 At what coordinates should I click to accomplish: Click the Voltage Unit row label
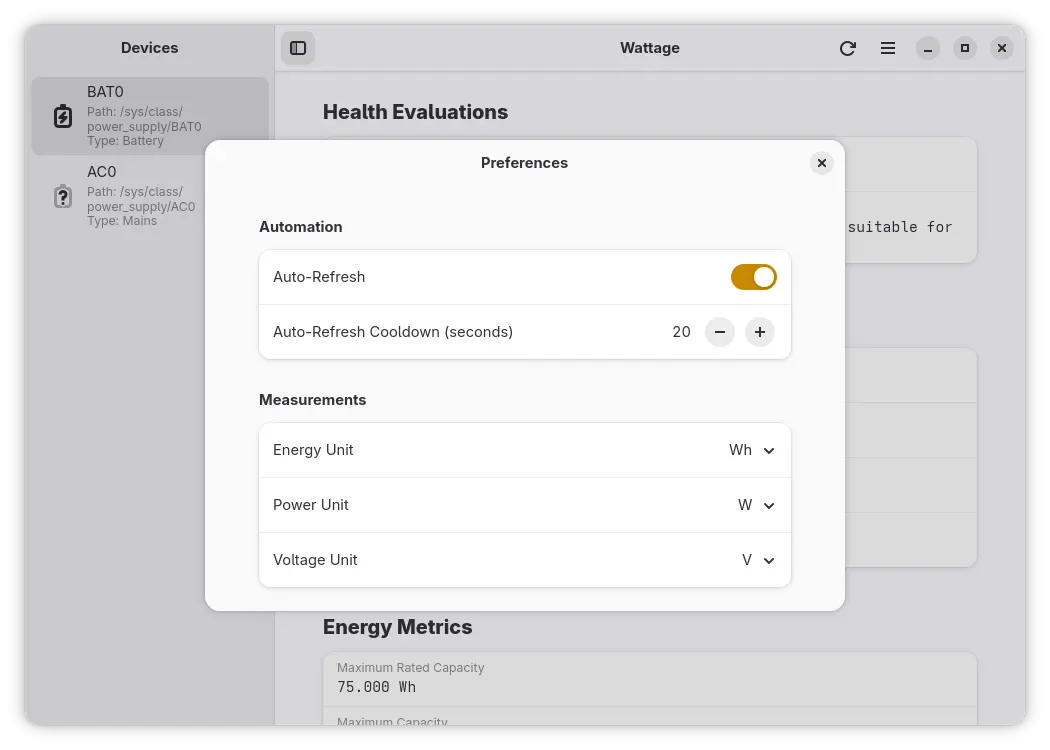[x=315, y=560]
